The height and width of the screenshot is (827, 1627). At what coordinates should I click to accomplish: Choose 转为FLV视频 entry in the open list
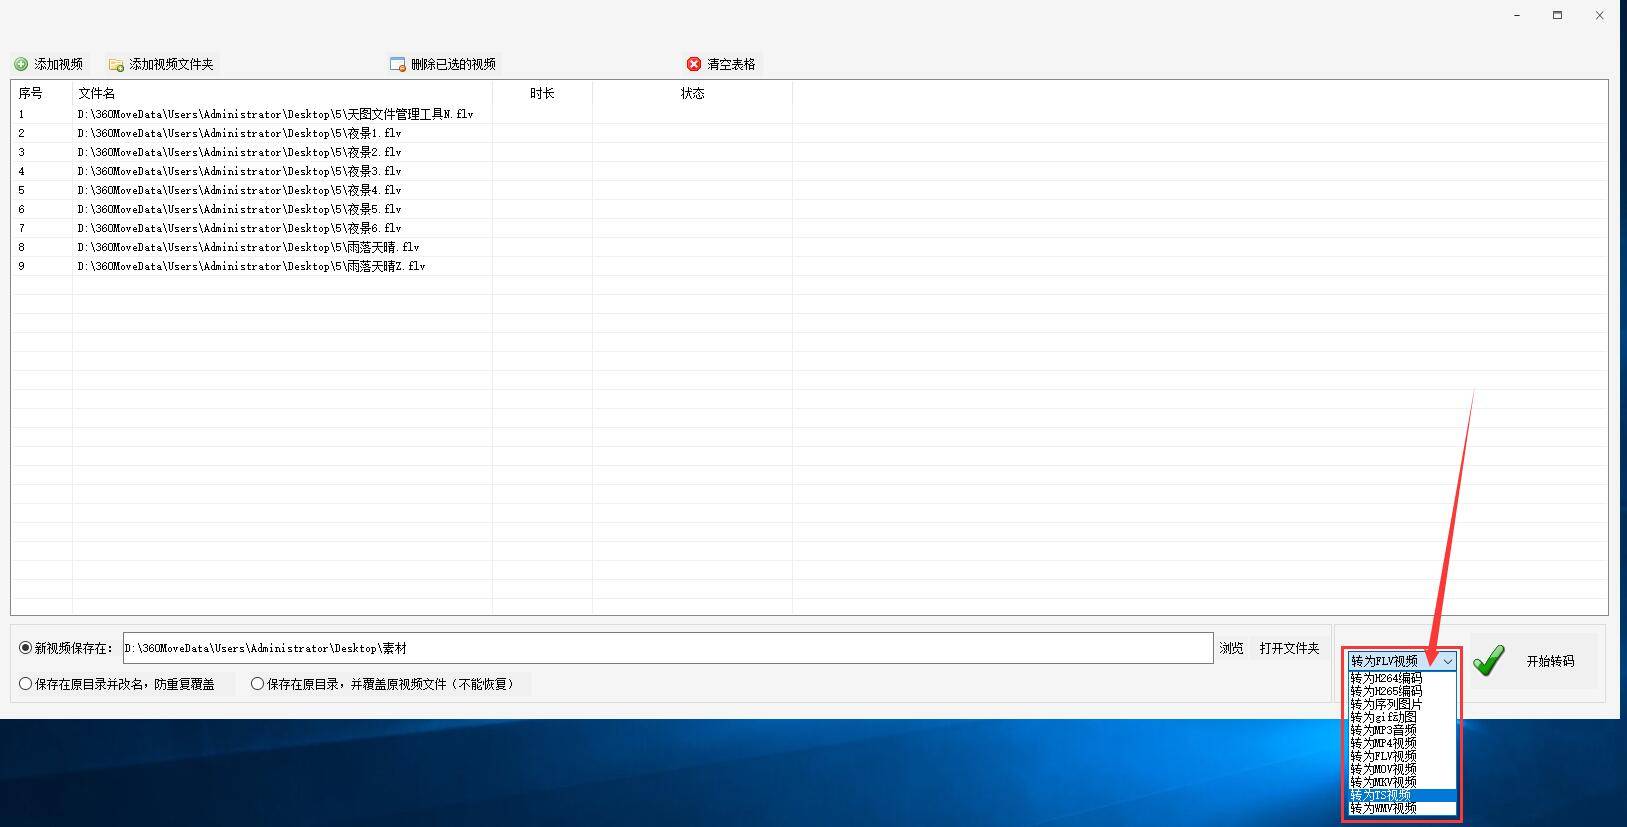click(x=1401, y=756)
